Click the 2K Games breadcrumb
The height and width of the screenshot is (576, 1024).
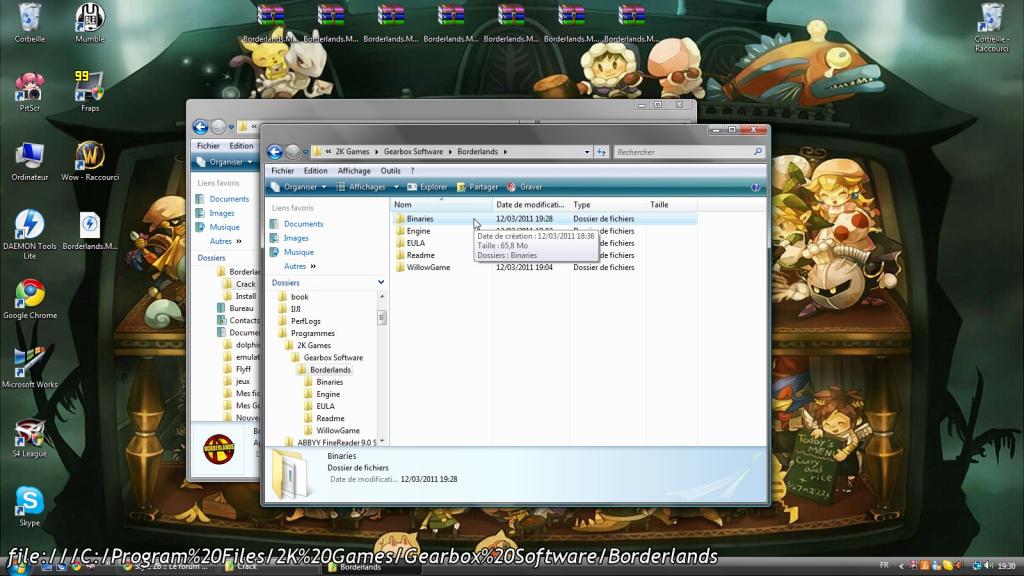[352, 152]
